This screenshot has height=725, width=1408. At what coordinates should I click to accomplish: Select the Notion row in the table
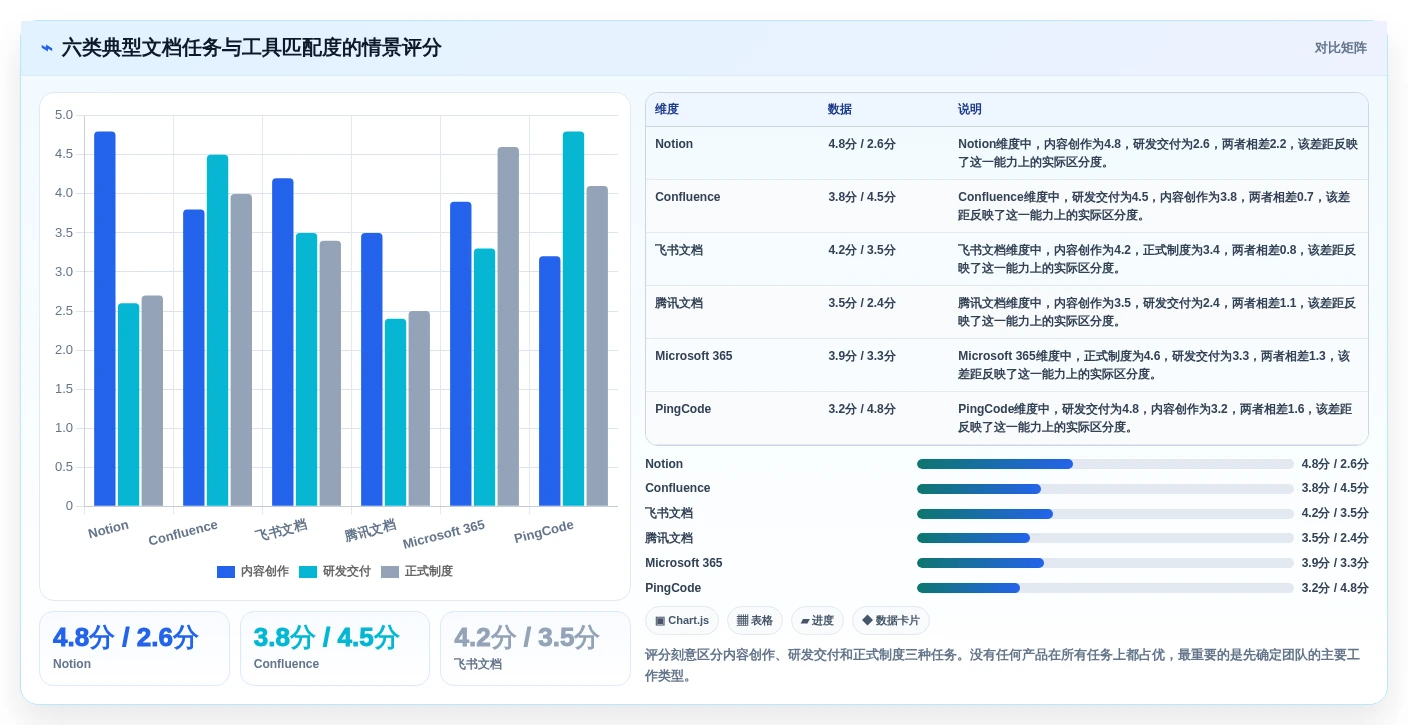point(1007,153)
